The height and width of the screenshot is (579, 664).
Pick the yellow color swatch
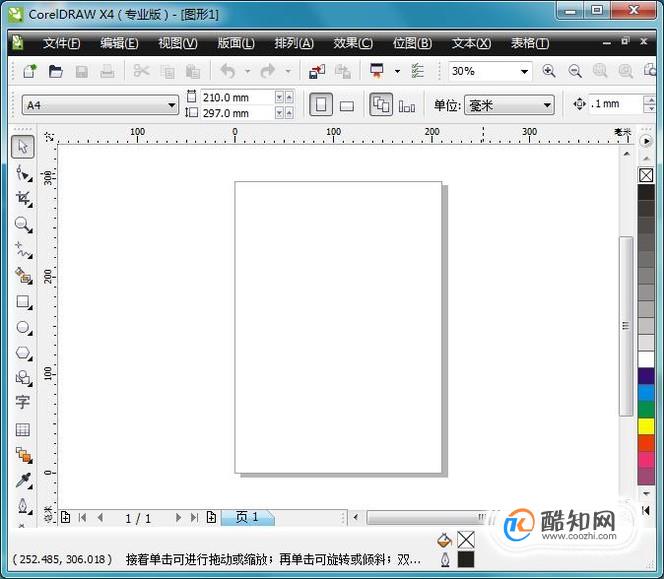[646, 426]
